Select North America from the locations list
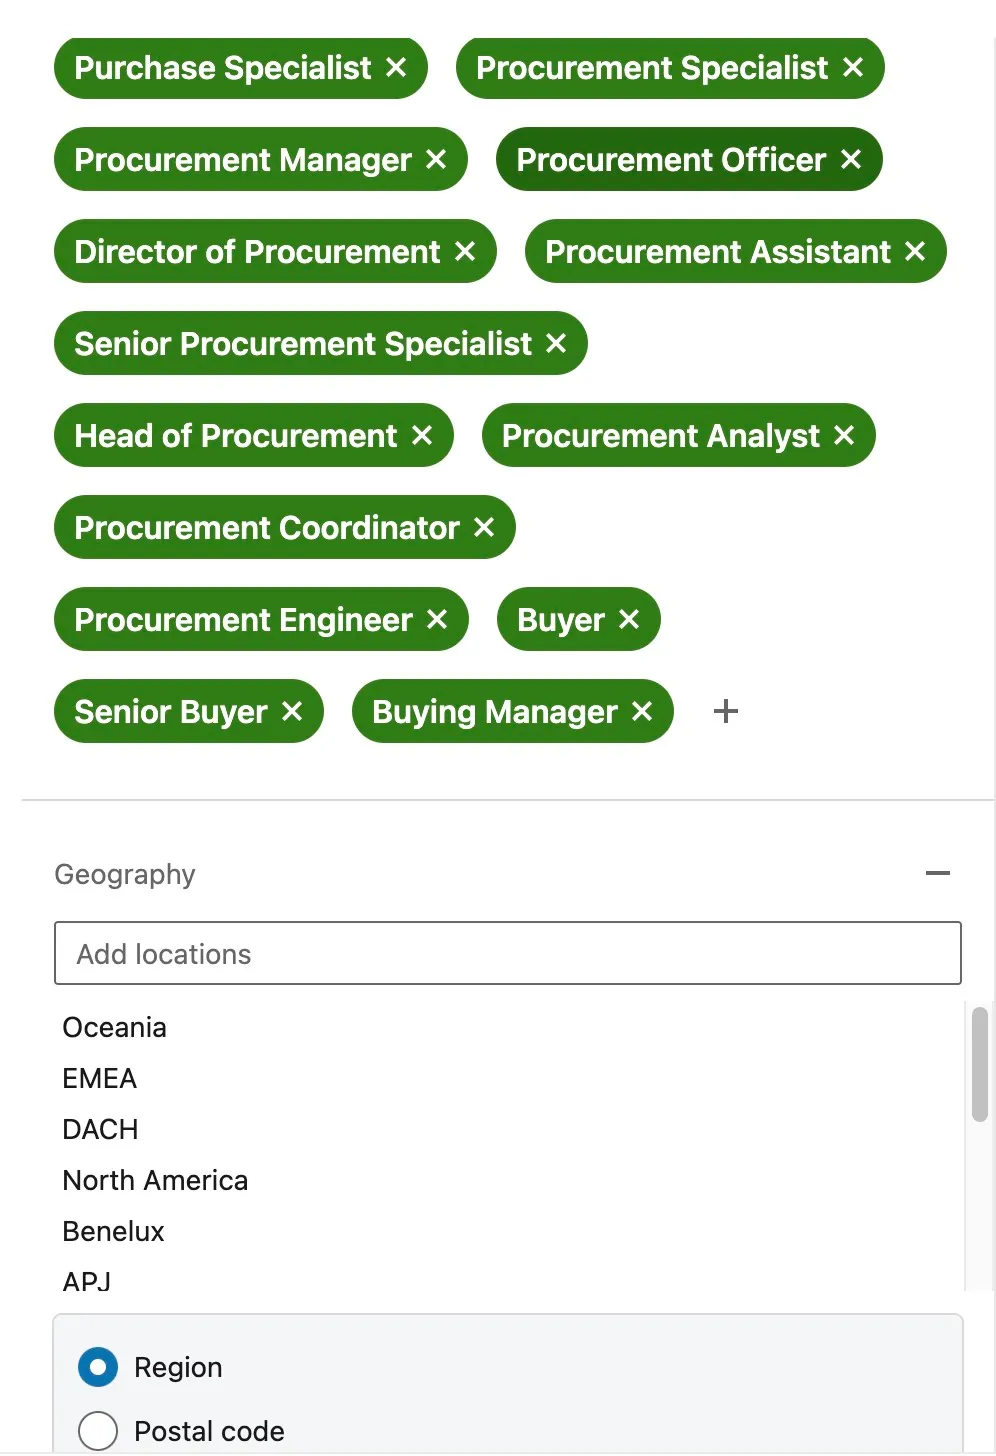 [155, 1181]
